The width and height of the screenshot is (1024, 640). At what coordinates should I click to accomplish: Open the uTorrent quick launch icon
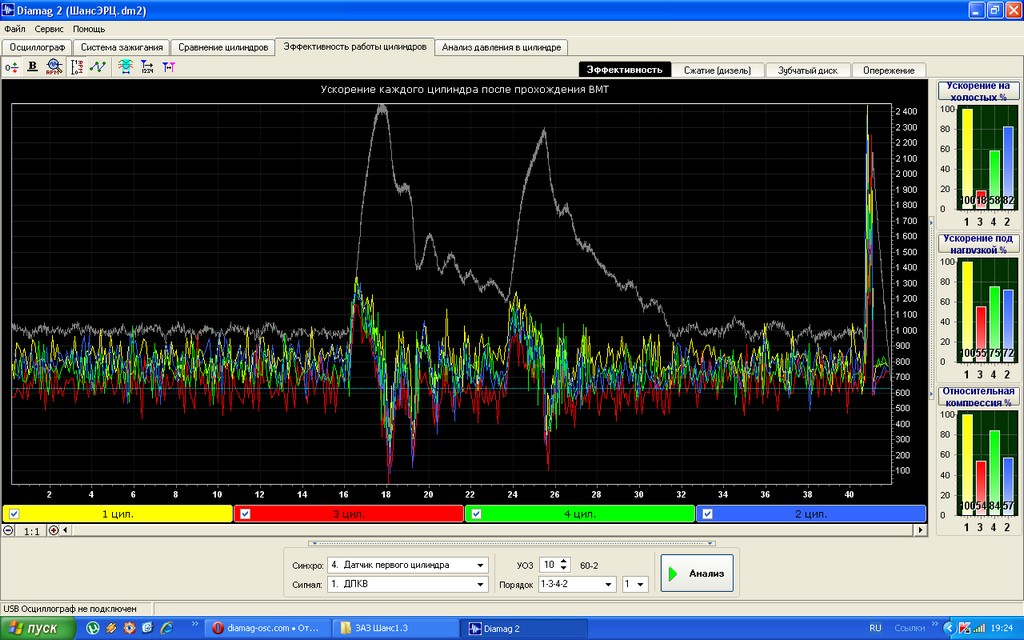pos(93,628)
